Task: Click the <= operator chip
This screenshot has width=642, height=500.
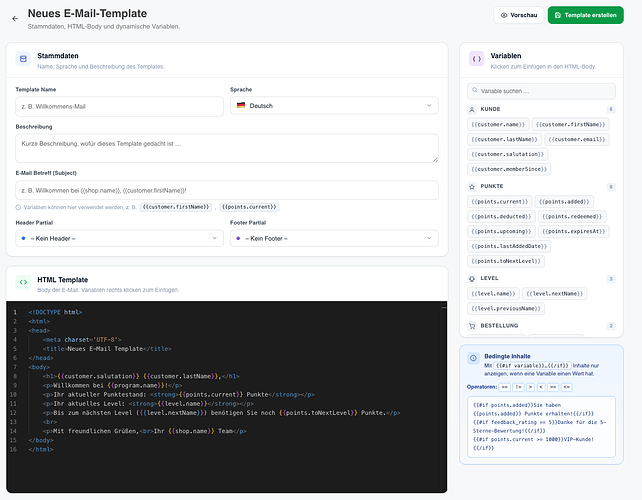Action: coord(567,387)
